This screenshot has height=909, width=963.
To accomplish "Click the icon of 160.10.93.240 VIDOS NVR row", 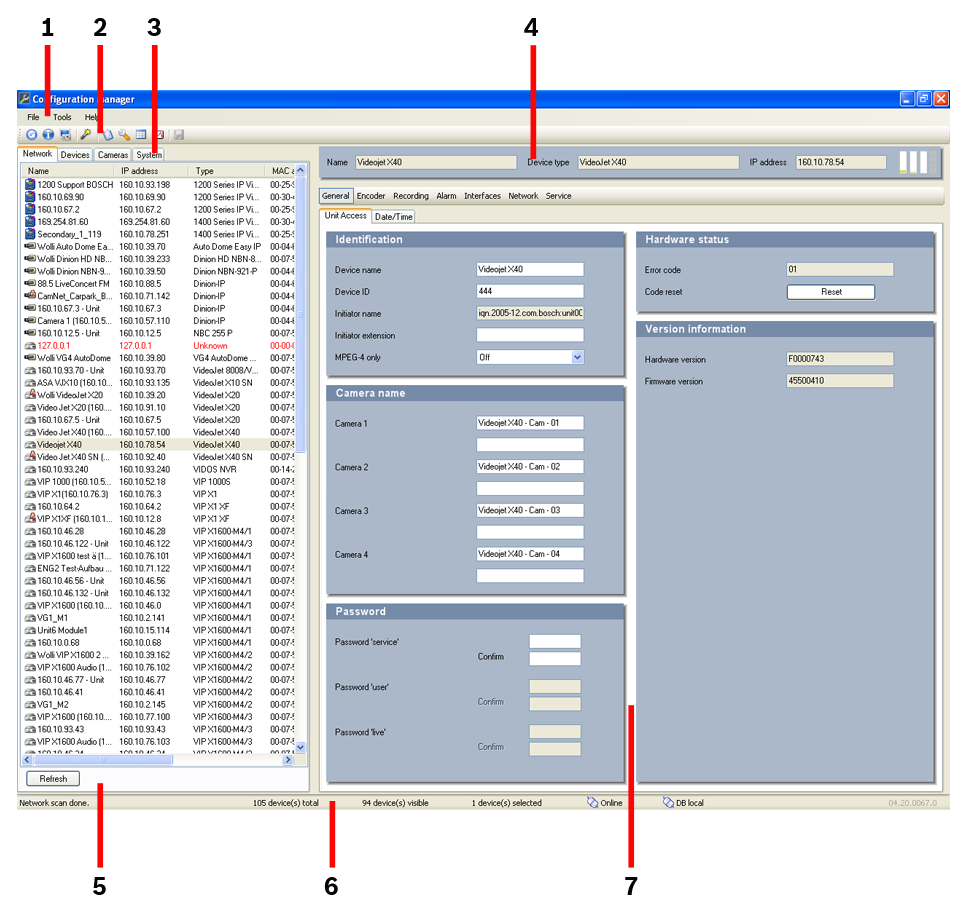I will click(x=30, y=469).
